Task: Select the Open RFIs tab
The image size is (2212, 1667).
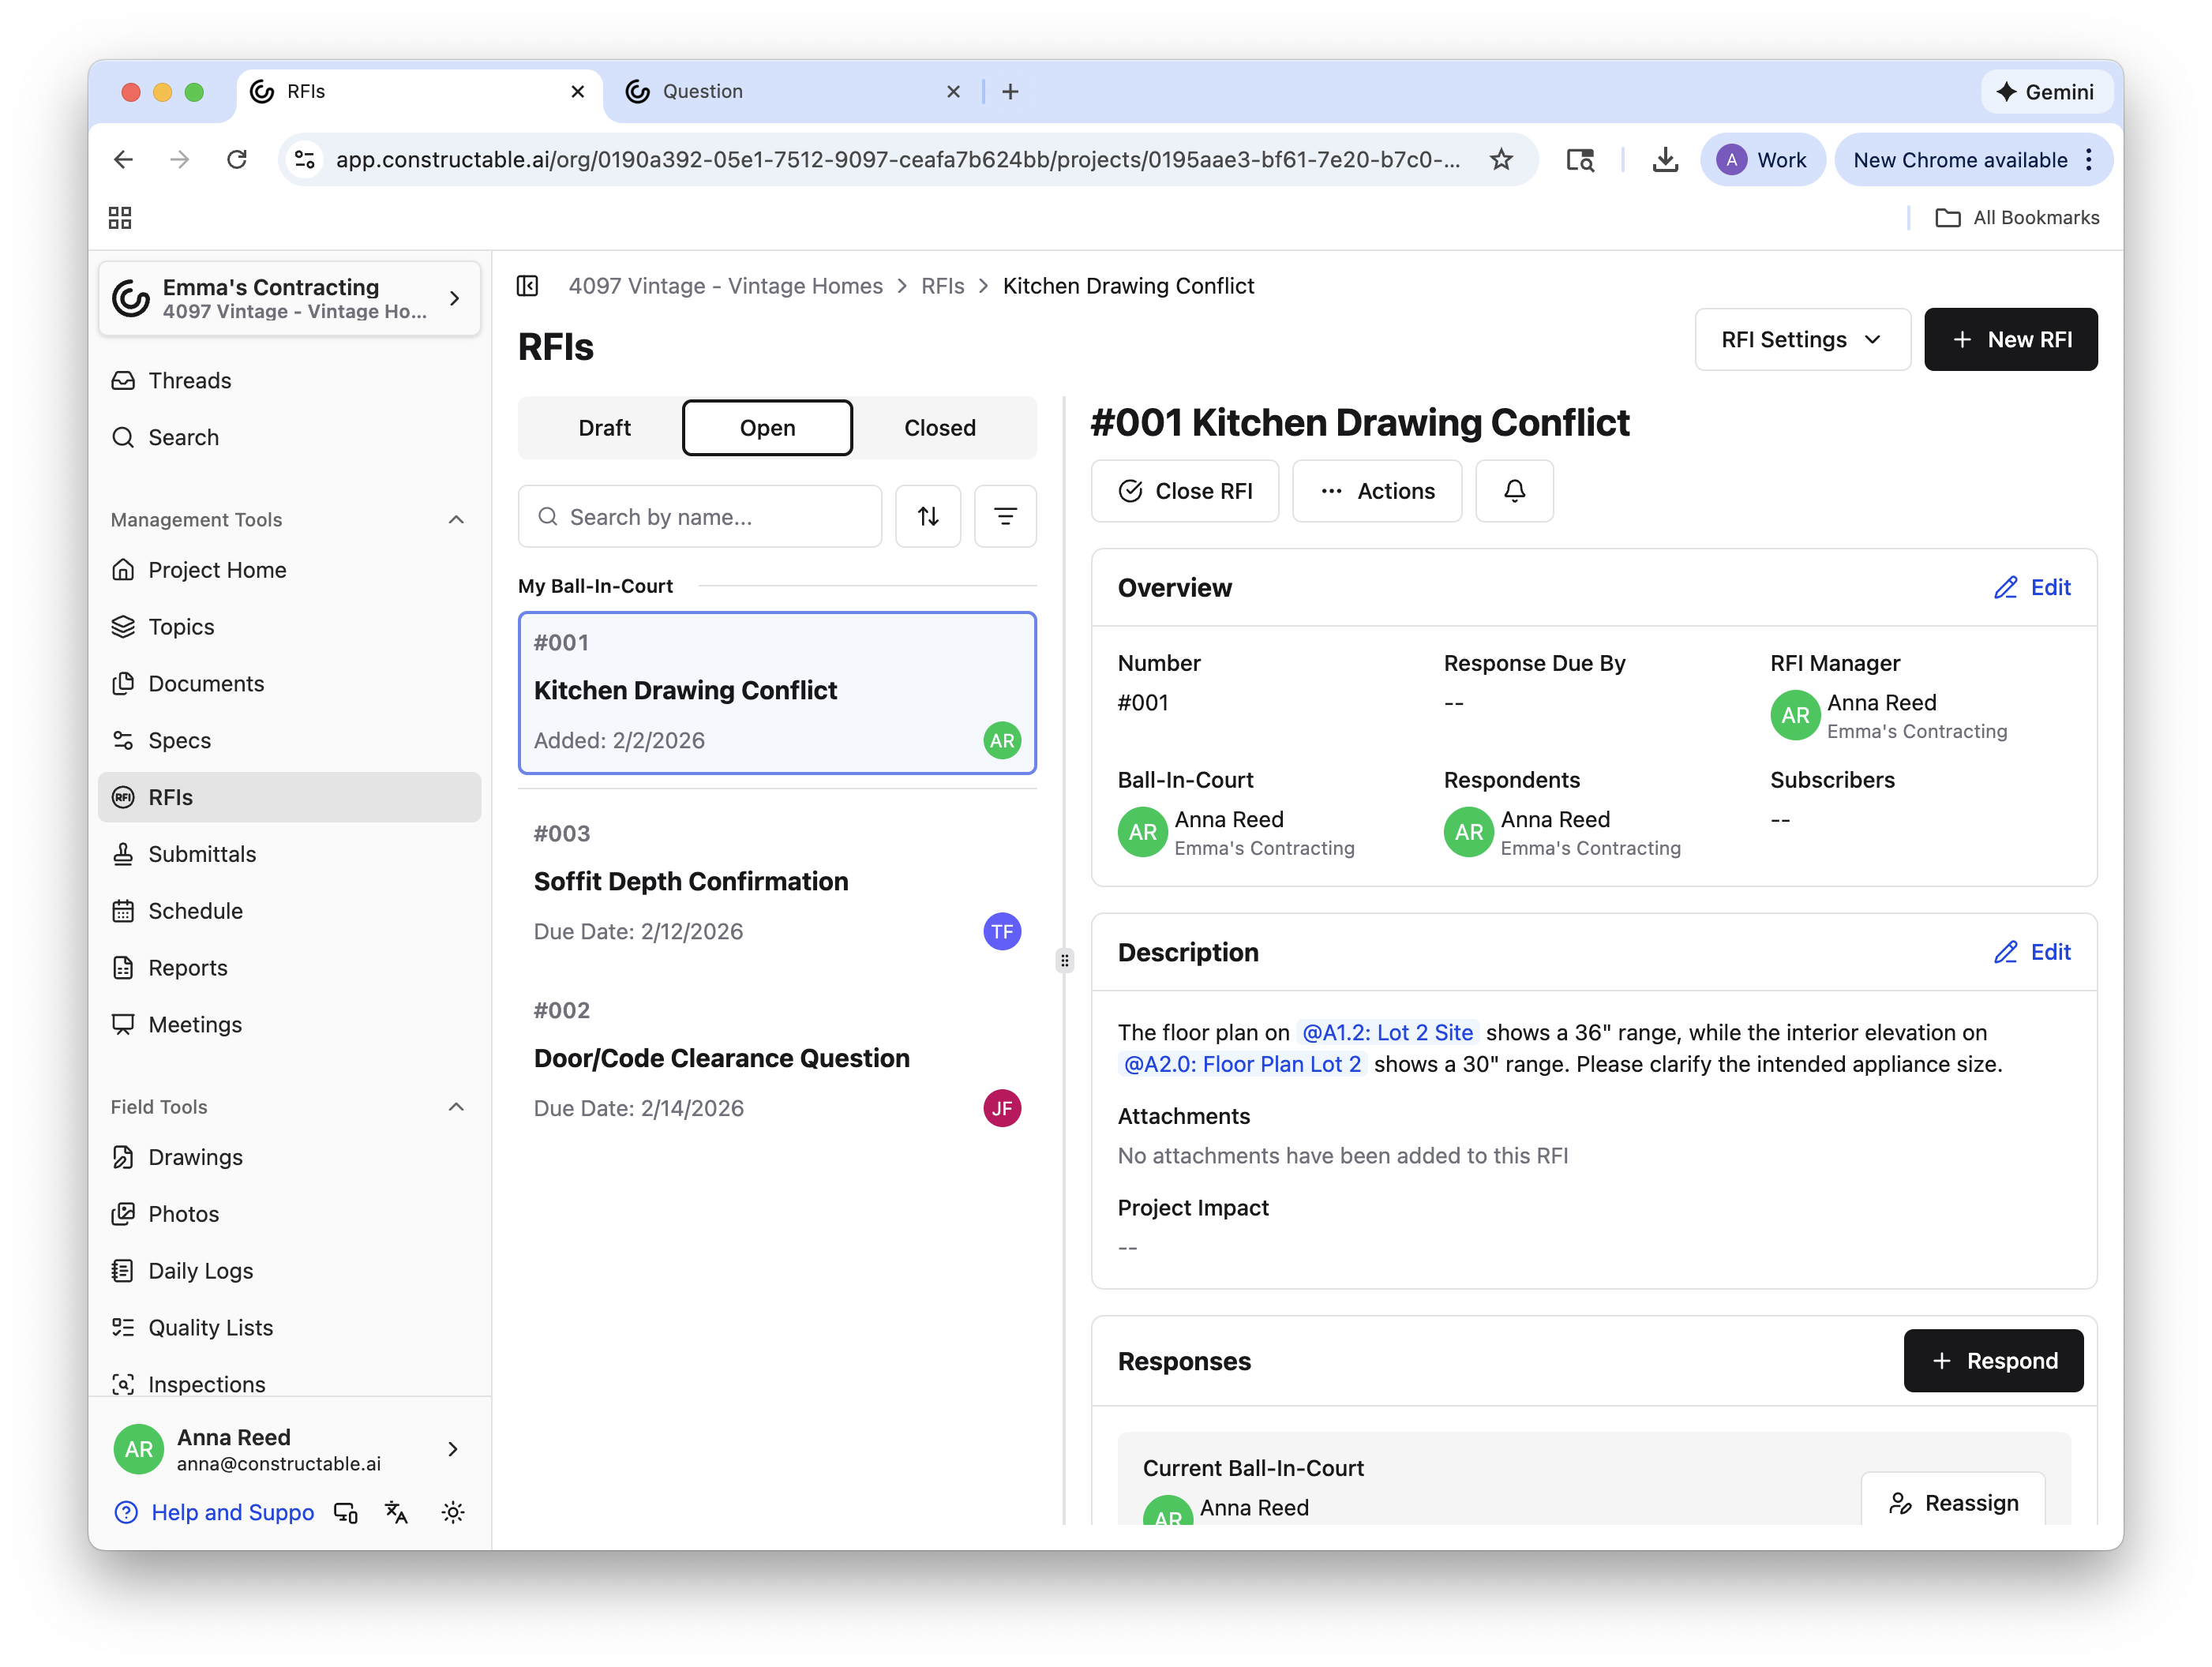Action: pos(767,428)
